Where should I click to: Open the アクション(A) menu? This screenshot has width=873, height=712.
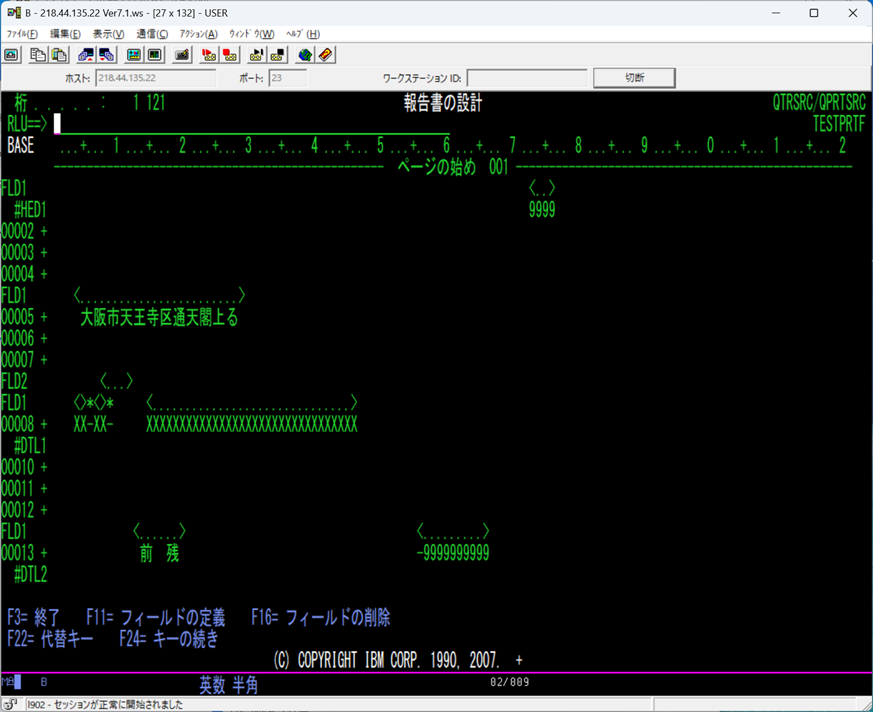pyautogui.click(x=198, y=34)
